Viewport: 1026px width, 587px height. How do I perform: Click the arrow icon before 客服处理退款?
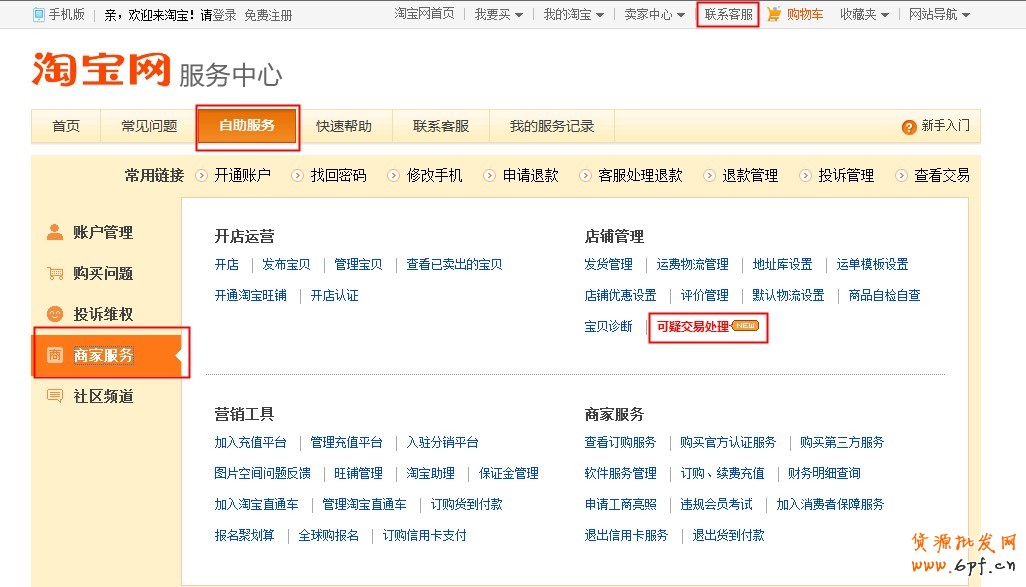coord(586,175)
